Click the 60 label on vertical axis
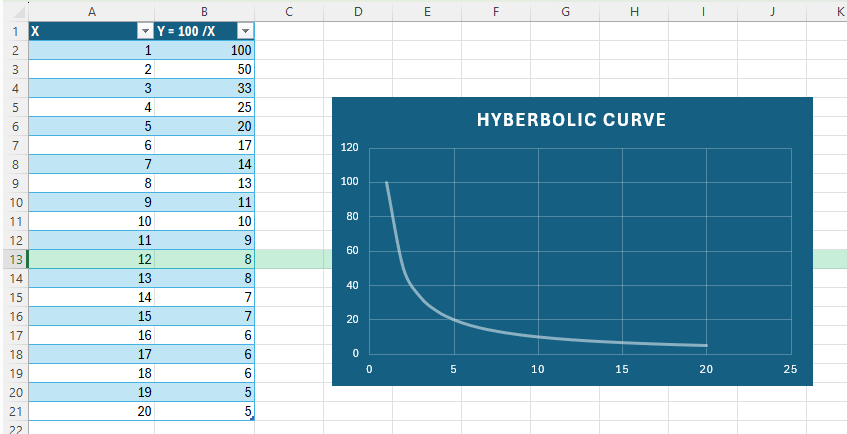The image size is (847, 434). point(352,251)
